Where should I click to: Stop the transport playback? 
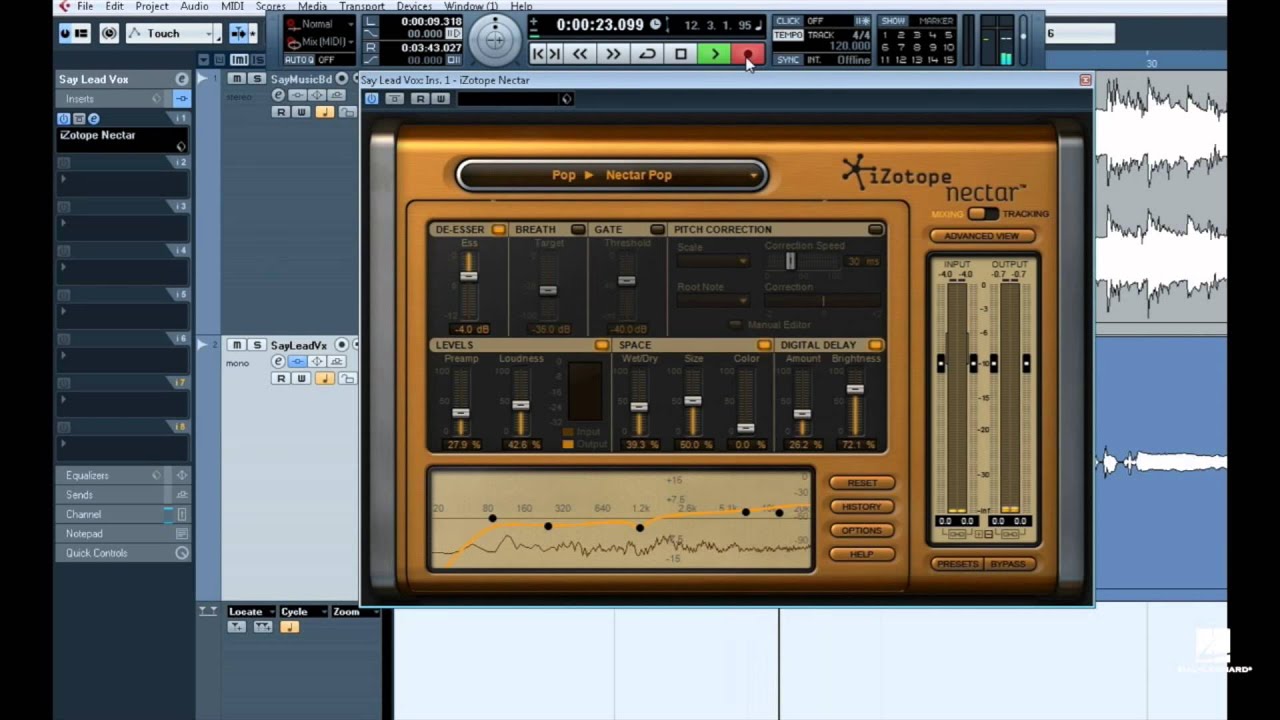[681, 54]
